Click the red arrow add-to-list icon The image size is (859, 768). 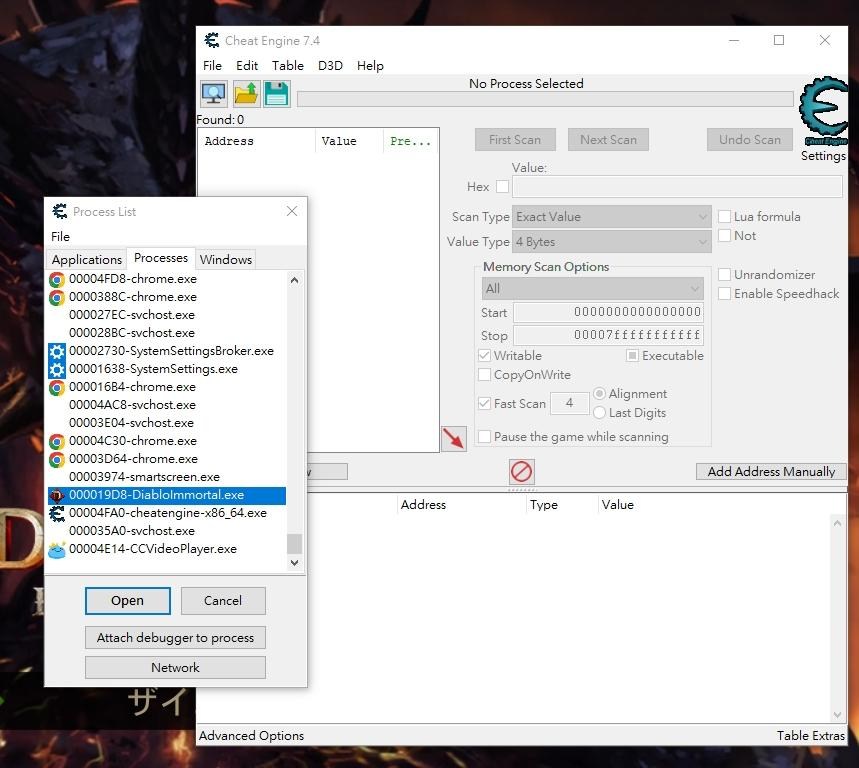453,439
